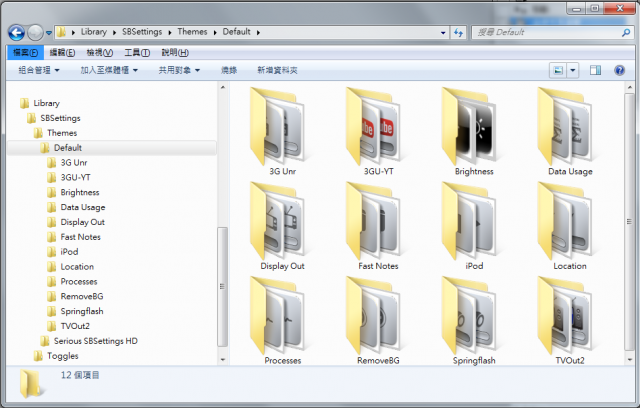This screenshot has width=640, height=408.
Task: Click the file pane scrollbar thumb
Action: 629,222
